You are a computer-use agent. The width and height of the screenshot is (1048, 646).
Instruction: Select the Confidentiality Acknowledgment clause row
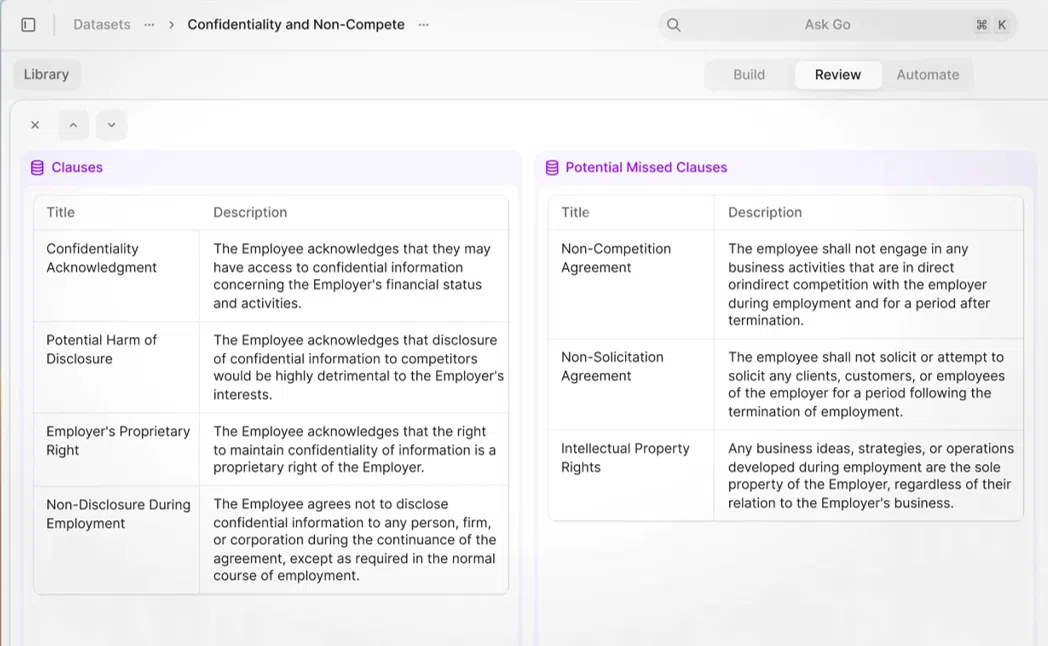point(101,258)
